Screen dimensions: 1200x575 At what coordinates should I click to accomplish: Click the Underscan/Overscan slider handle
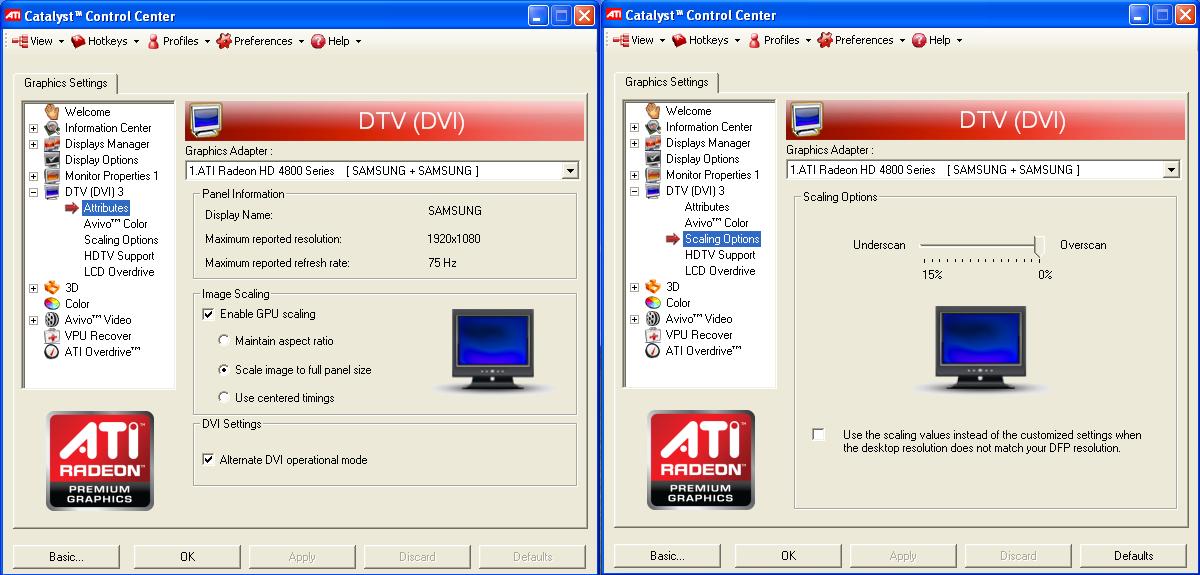point(1039,245)
